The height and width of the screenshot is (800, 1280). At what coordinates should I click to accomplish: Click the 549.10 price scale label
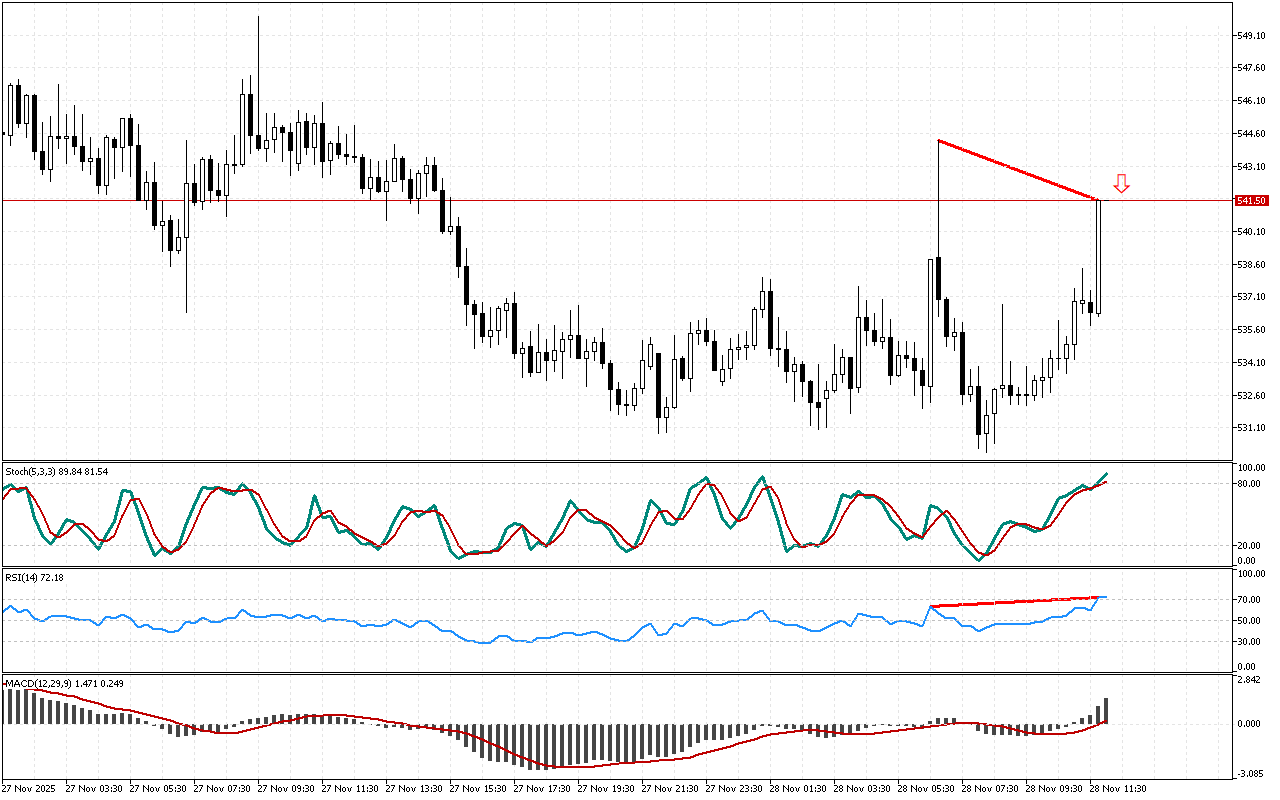point(1251,36)
